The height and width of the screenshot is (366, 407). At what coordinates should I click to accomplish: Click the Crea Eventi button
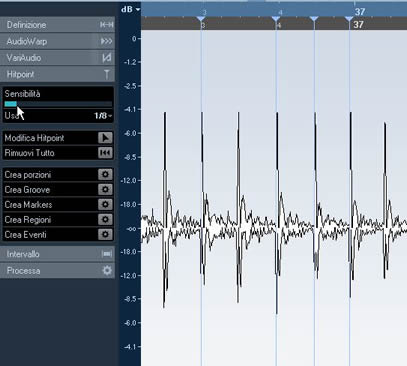click(x=58, y=235)
